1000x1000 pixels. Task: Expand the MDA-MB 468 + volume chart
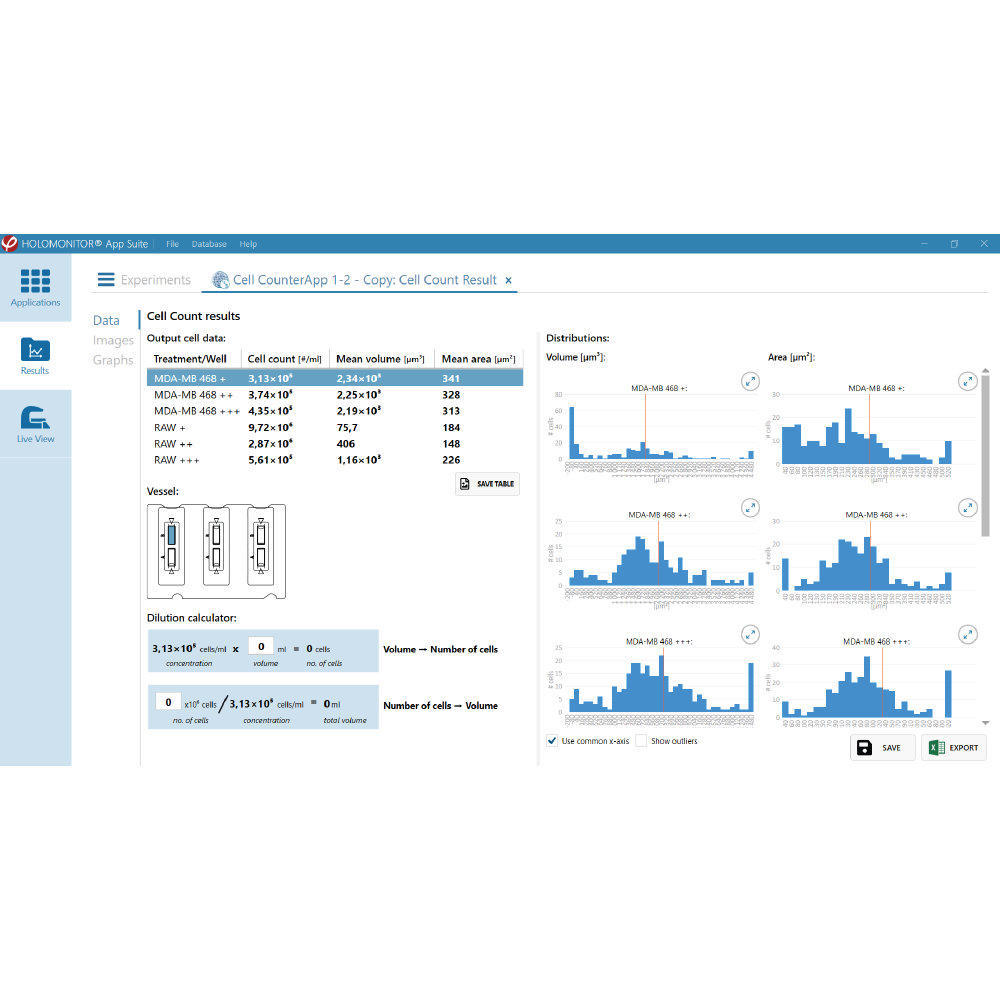tap(750, 381)
